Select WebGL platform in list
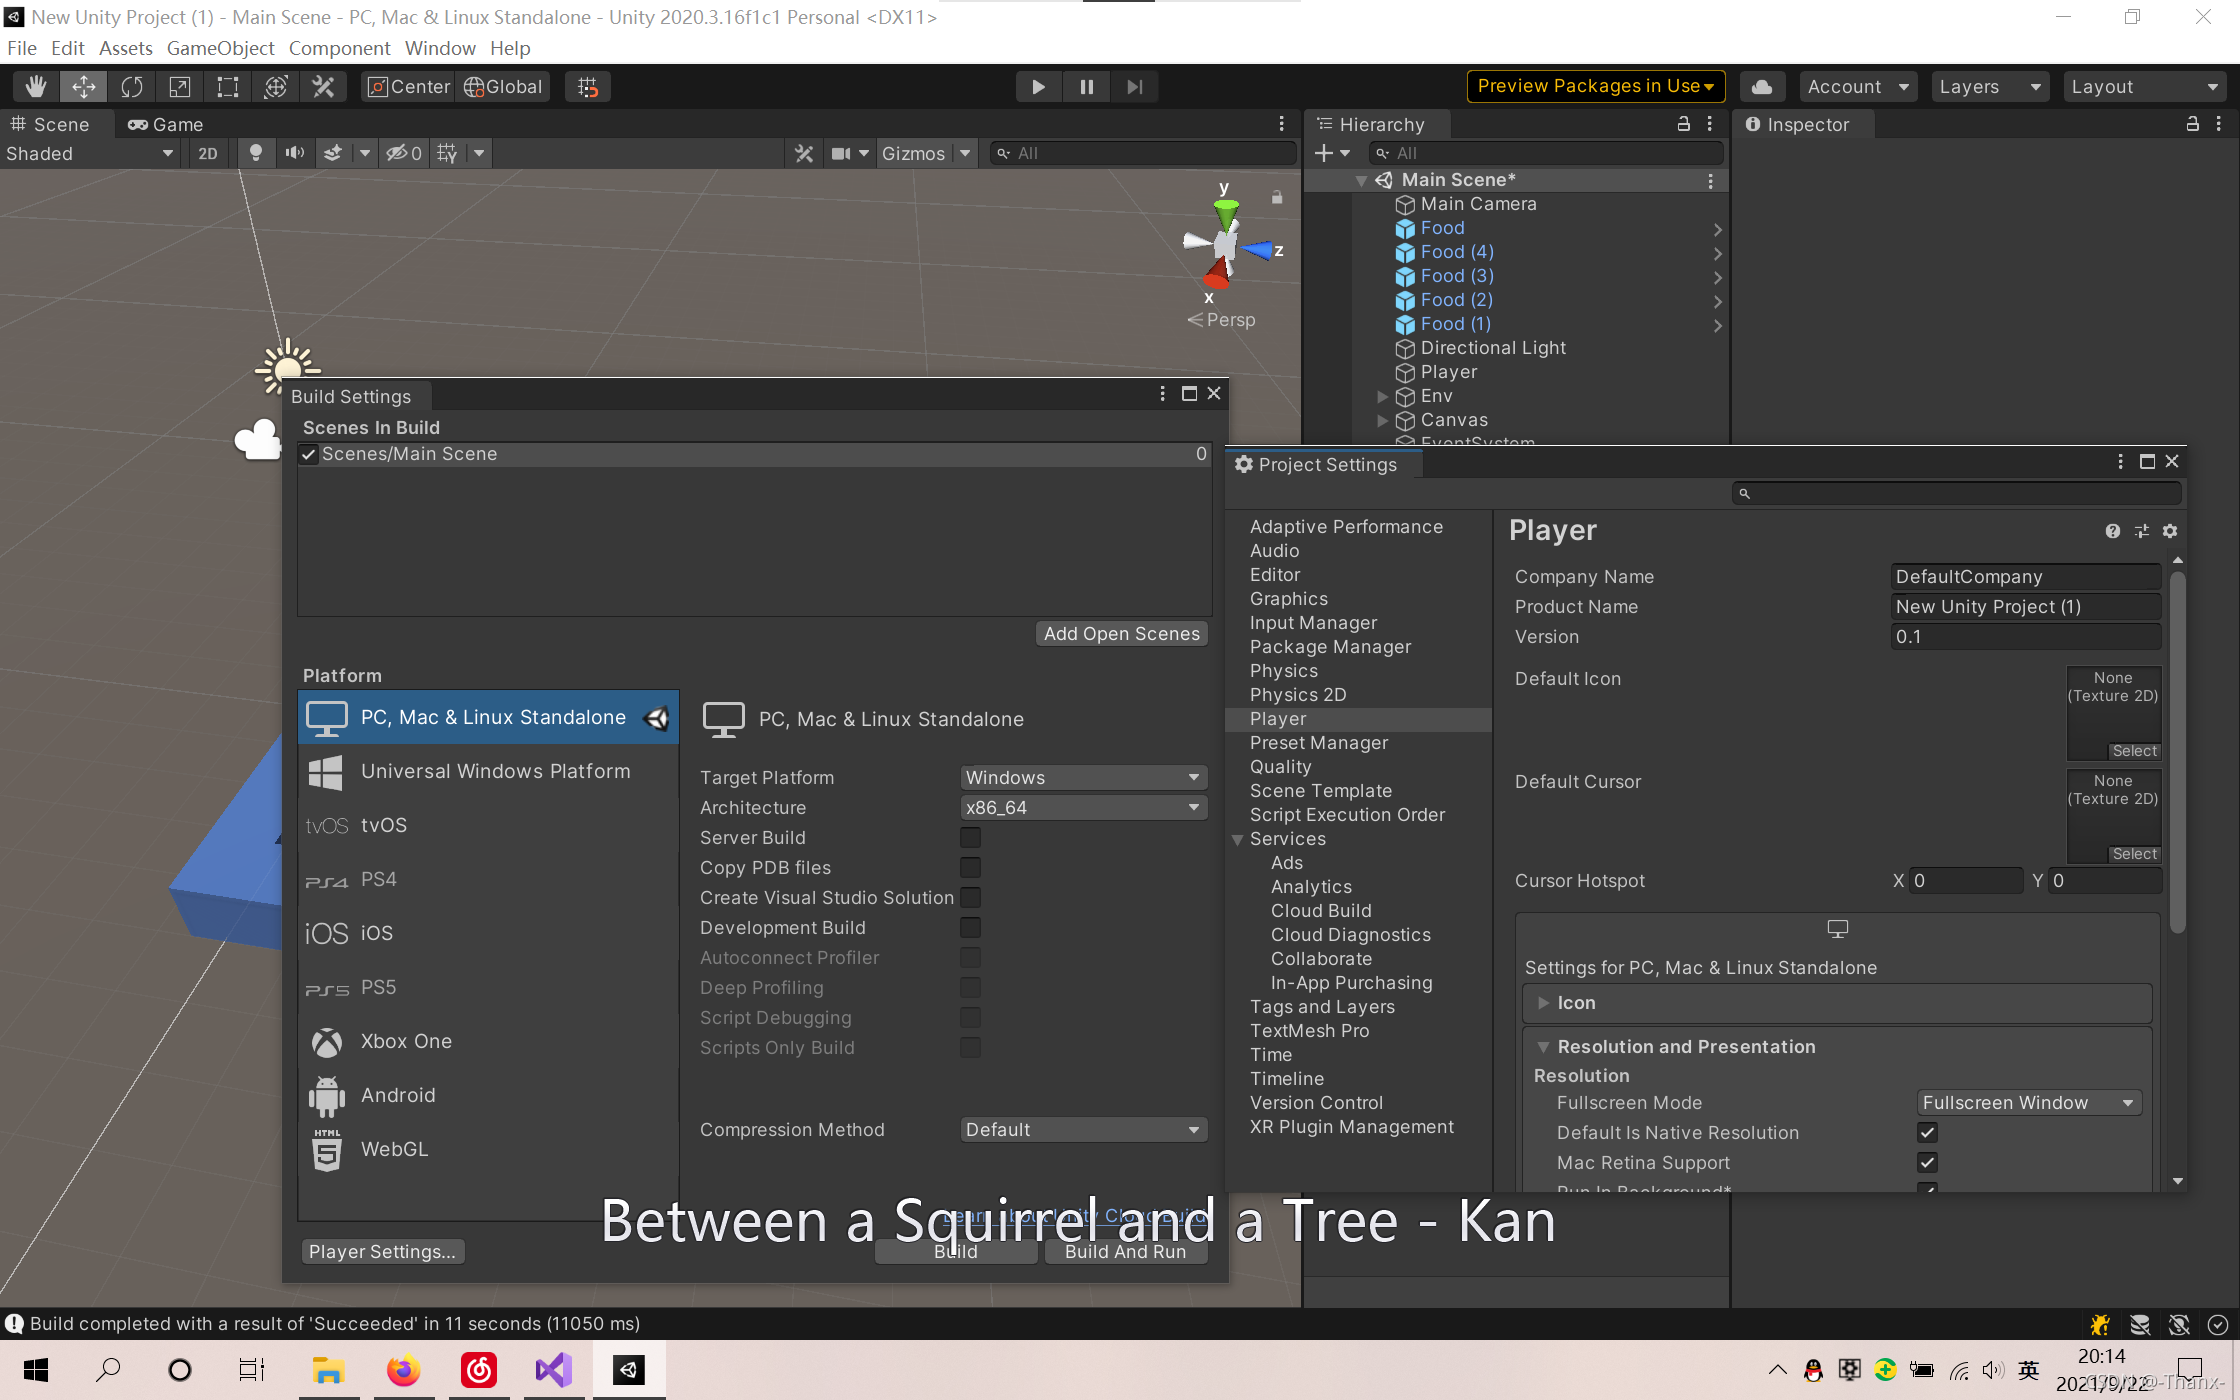The width and height of the screenshot is (2240, 1400). pos(488,1150)
